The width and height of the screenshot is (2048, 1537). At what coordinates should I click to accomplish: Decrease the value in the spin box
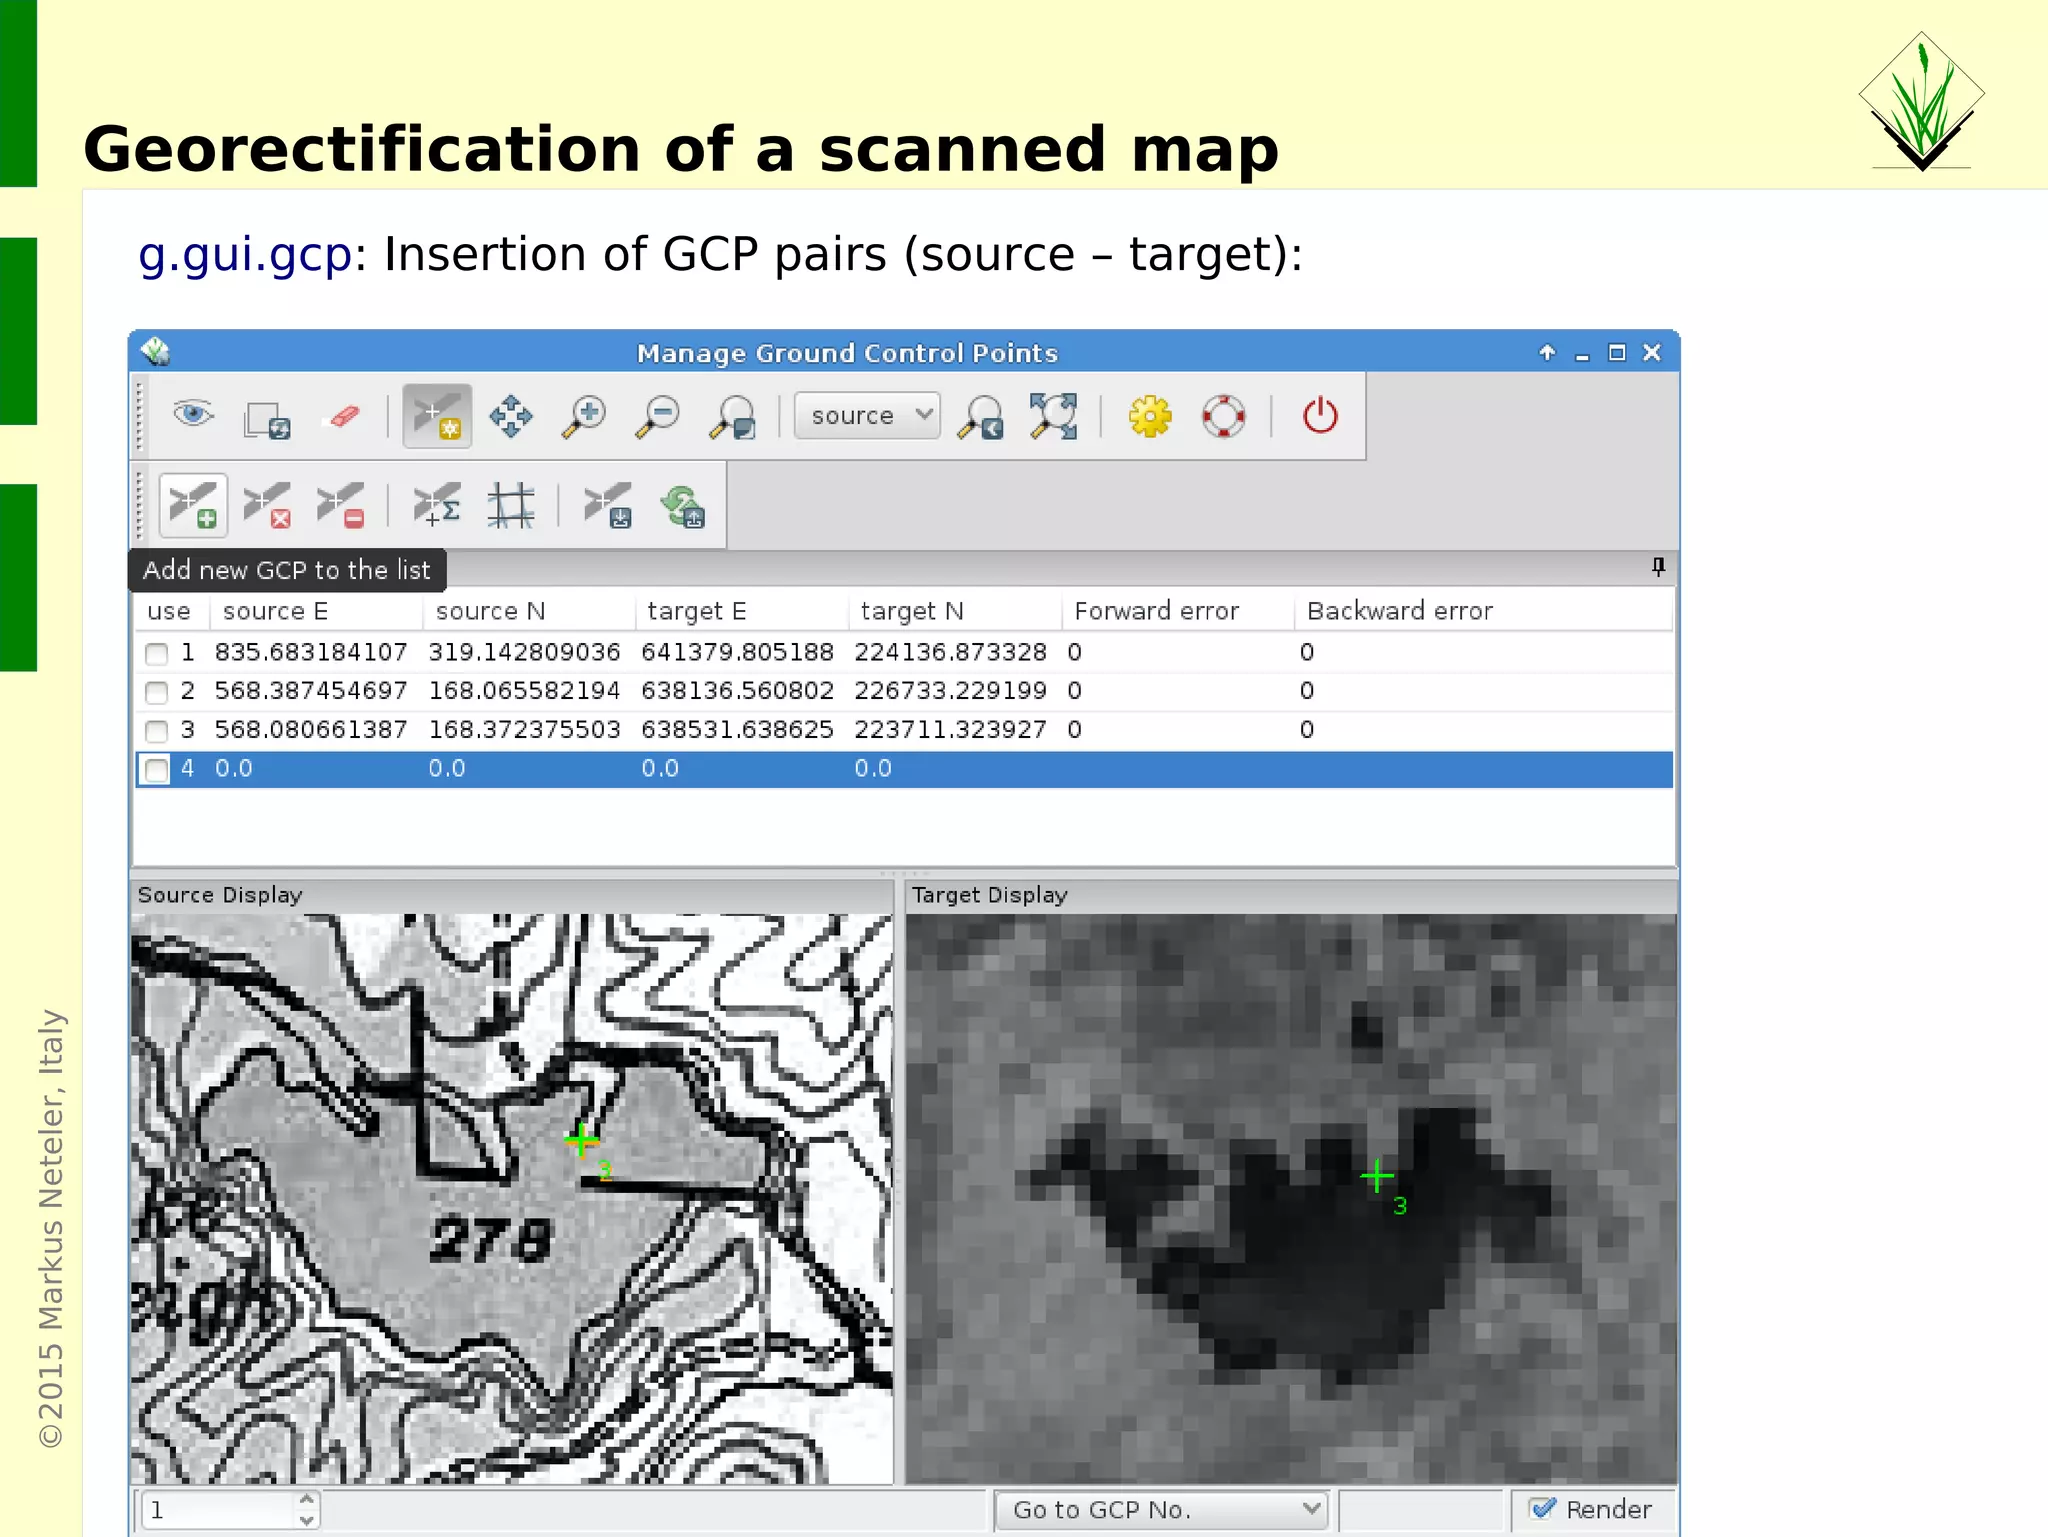coord(307,1519)
